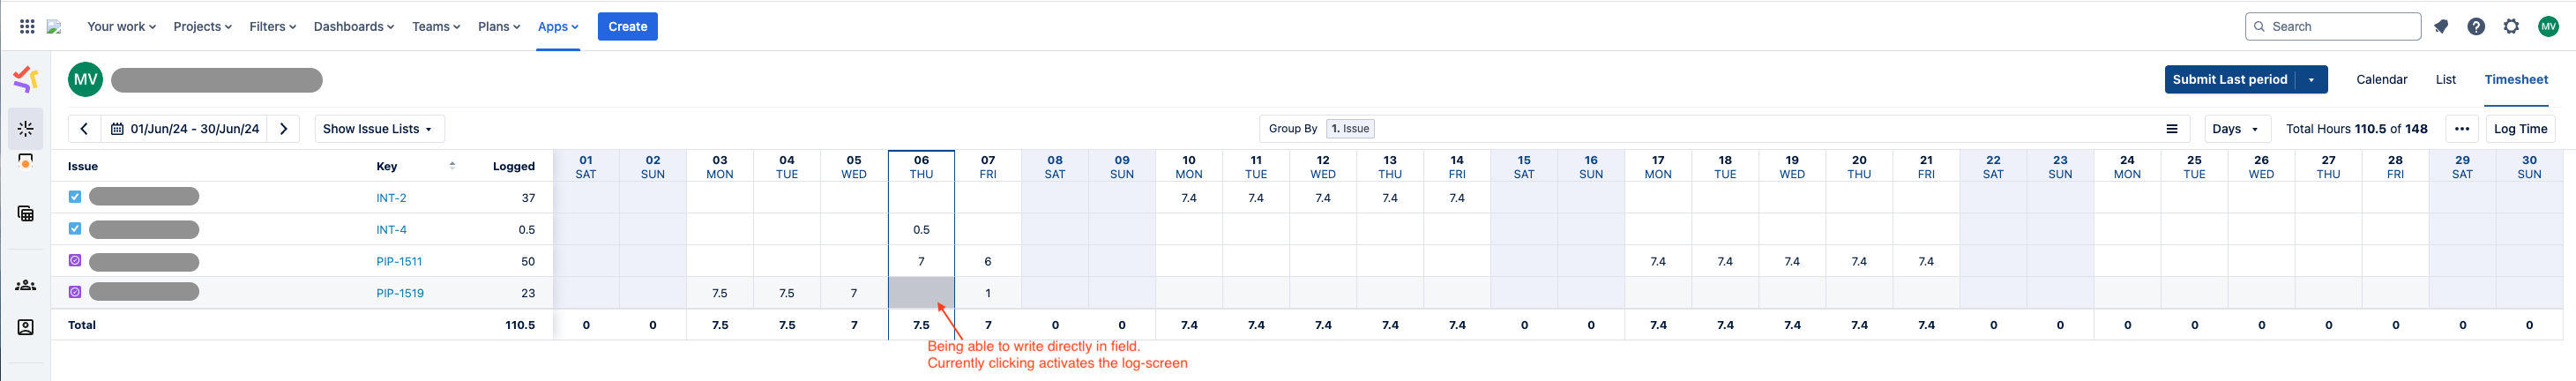Switch to the List tab
The height and width of the screenshot is (381, 2576).
pos(2445,80)
